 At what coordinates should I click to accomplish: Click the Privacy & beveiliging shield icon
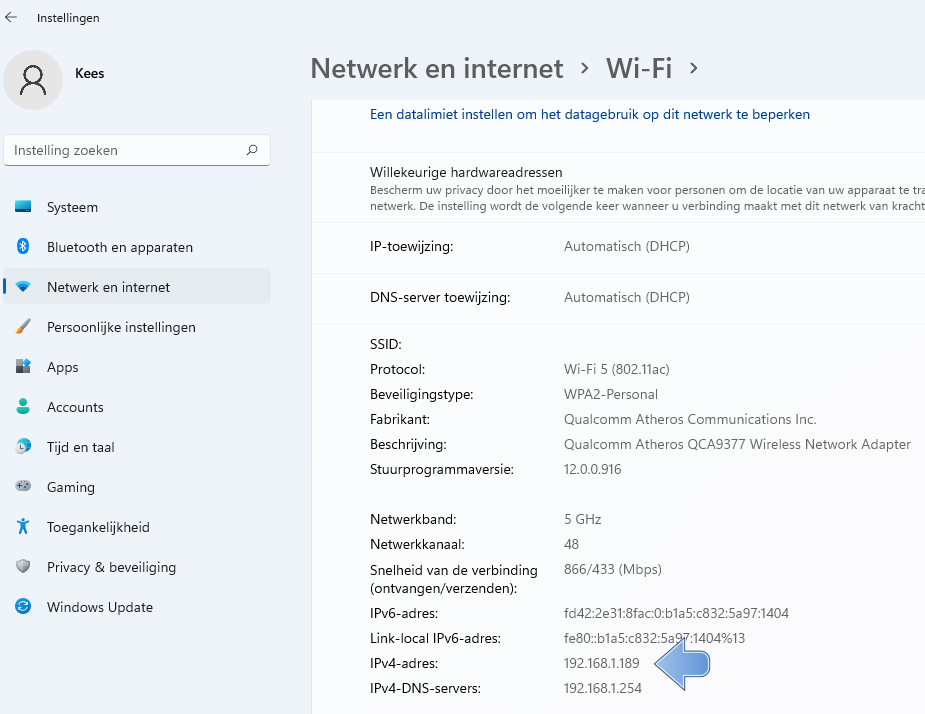point(23,566)
